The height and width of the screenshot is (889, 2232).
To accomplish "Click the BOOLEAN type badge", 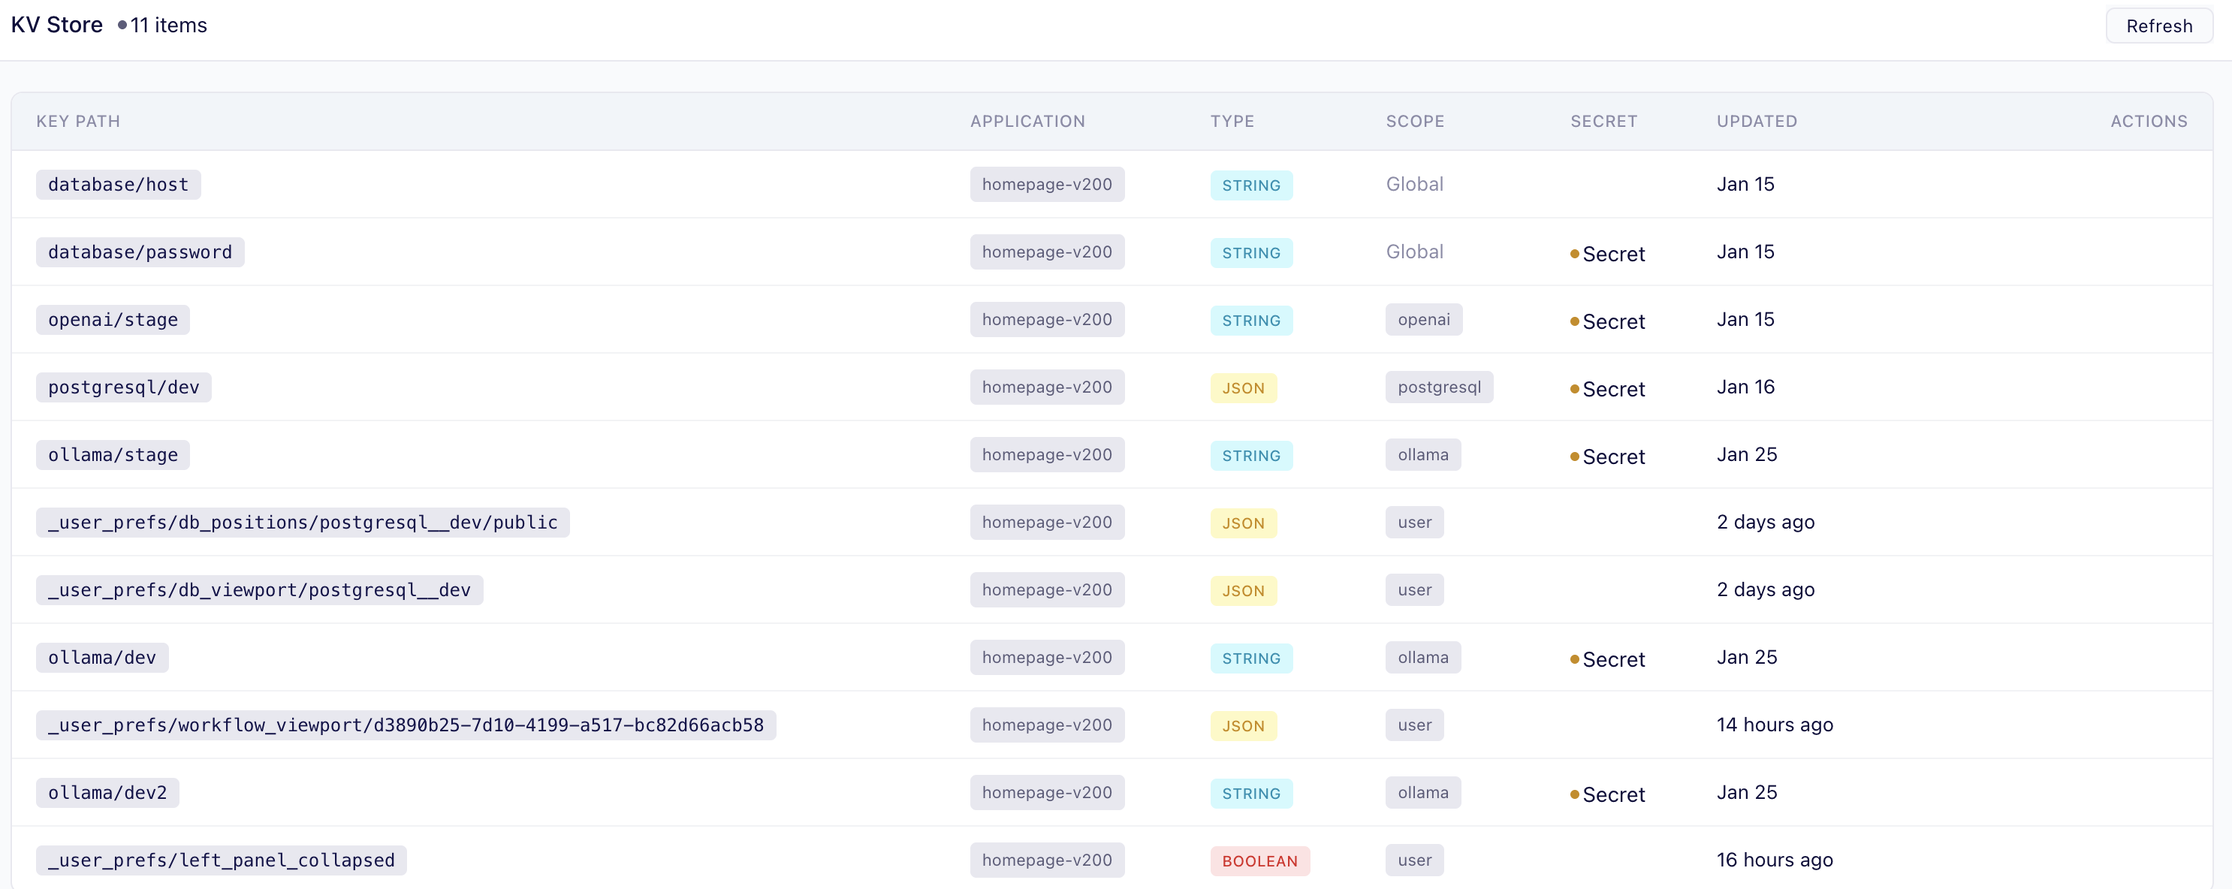I will [1259, 860].
